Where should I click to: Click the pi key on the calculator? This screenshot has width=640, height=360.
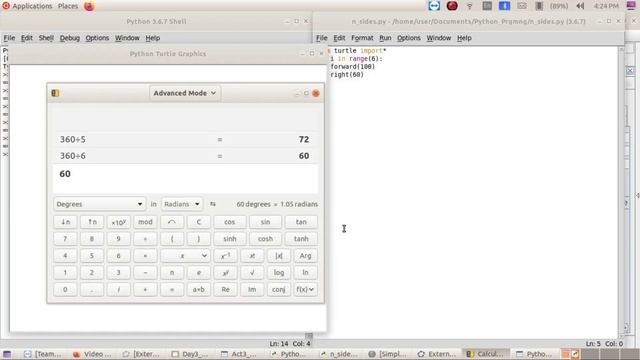[172, 273]
